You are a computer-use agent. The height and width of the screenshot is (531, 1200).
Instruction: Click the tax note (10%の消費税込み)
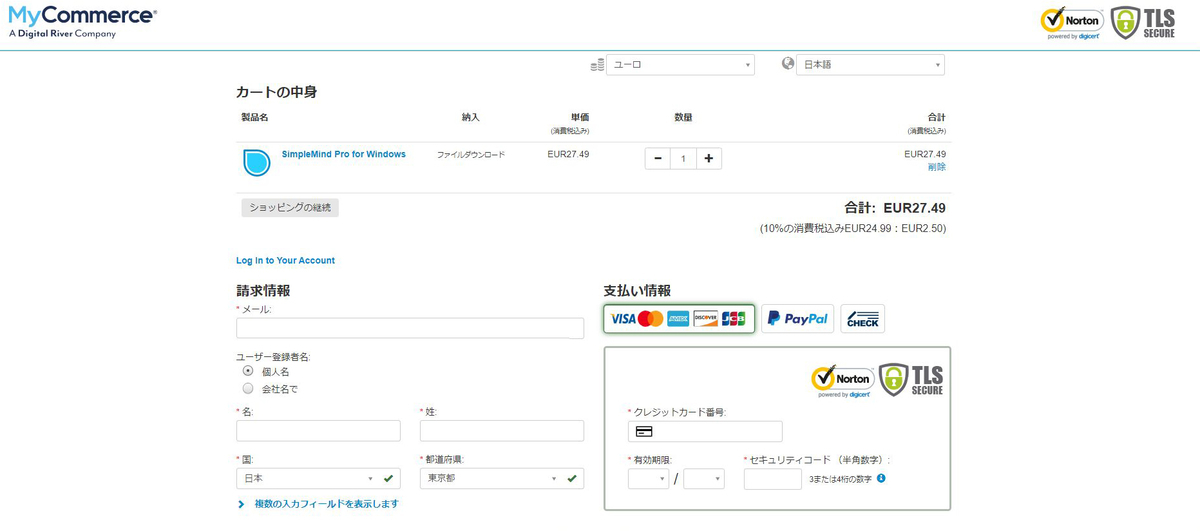(x=853, y=229)
